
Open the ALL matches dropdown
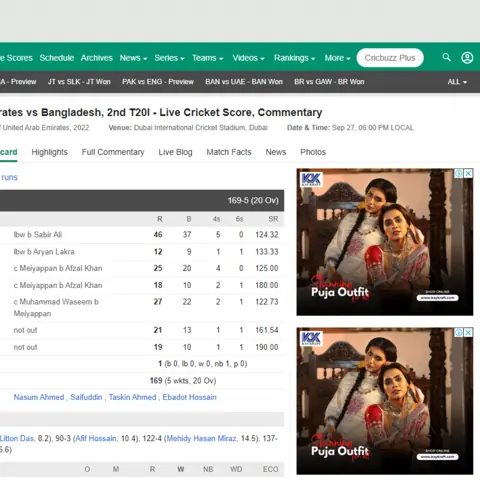(457, 82)
